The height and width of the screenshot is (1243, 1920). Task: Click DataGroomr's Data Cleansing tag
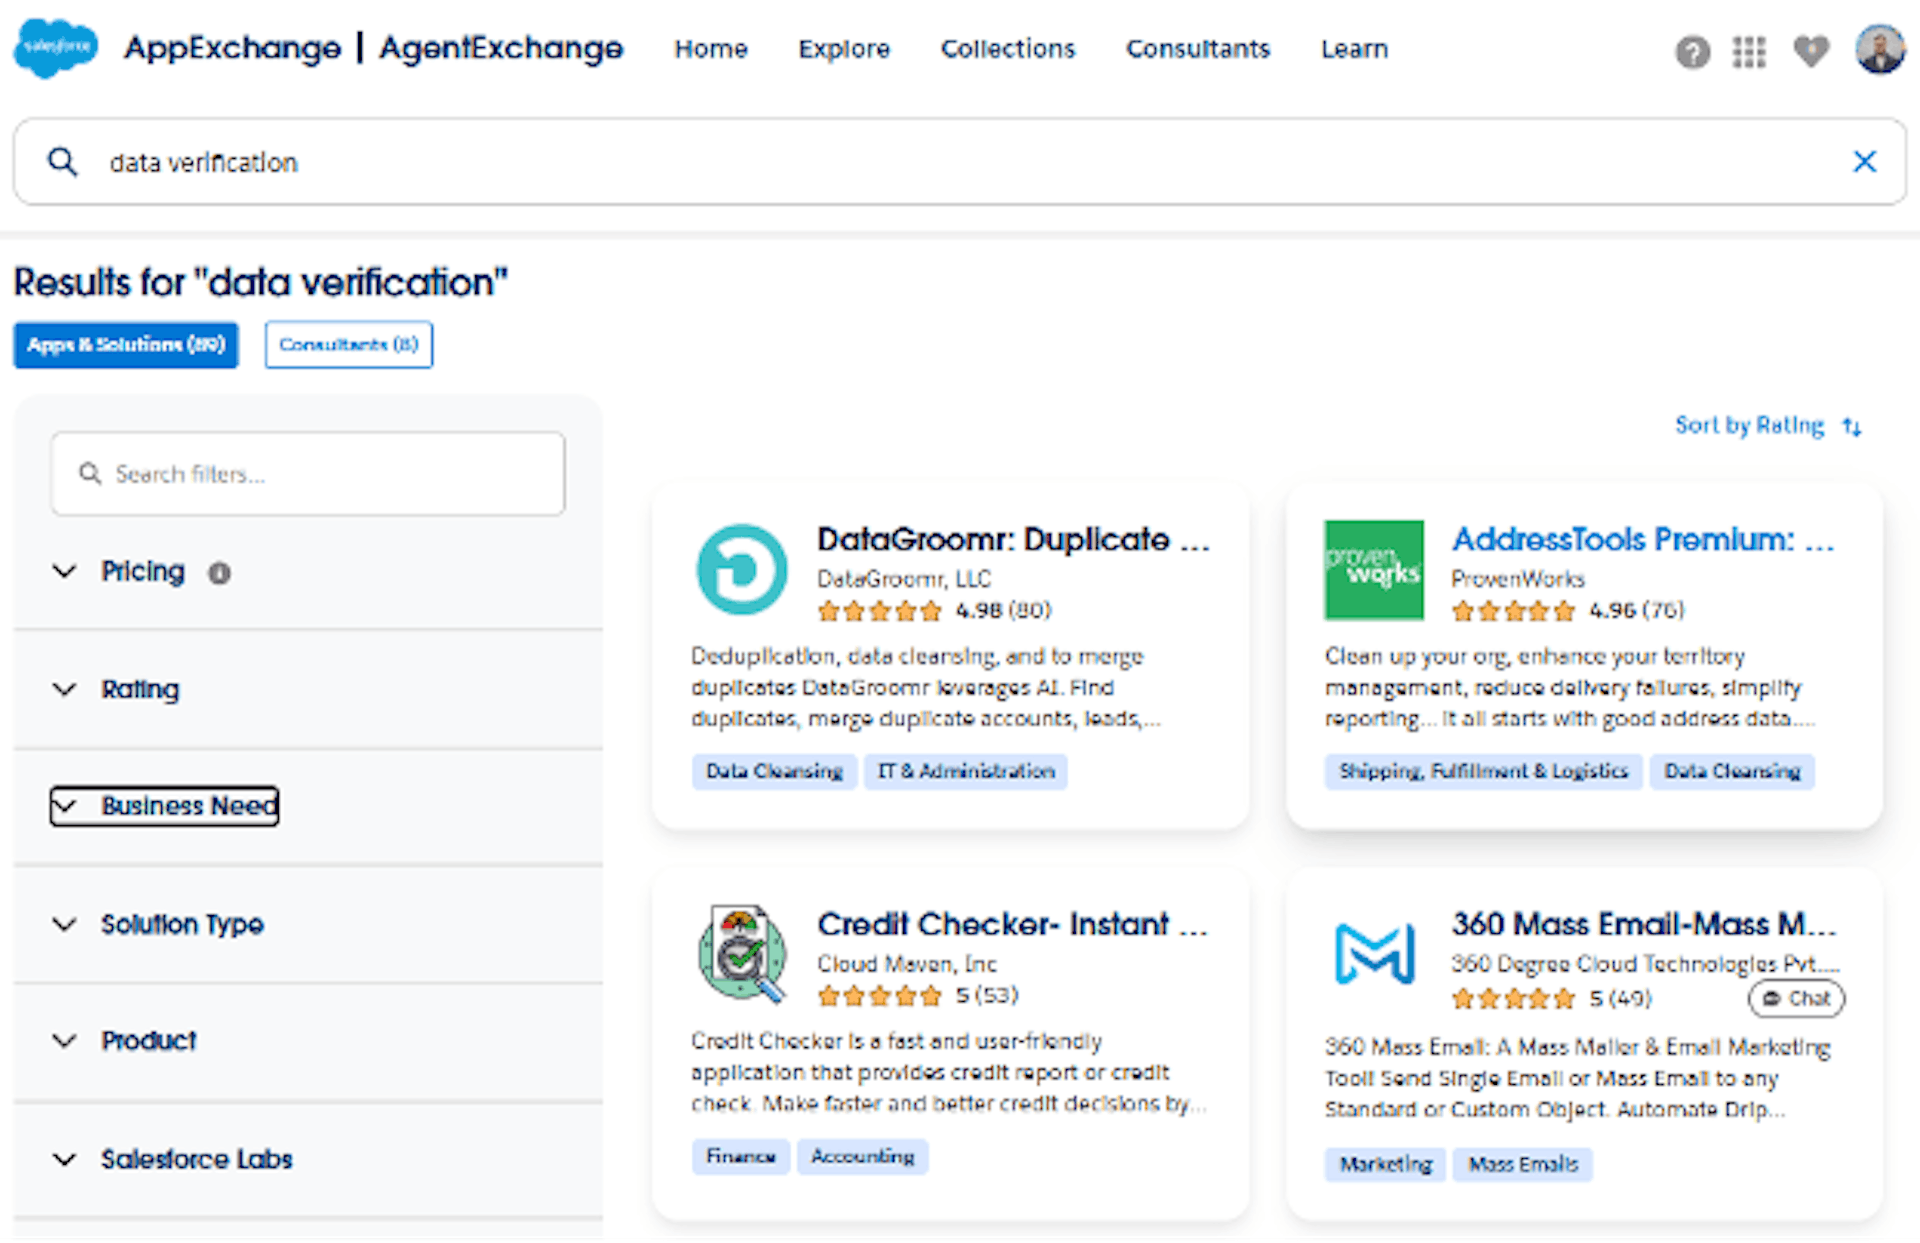[774, 771]
